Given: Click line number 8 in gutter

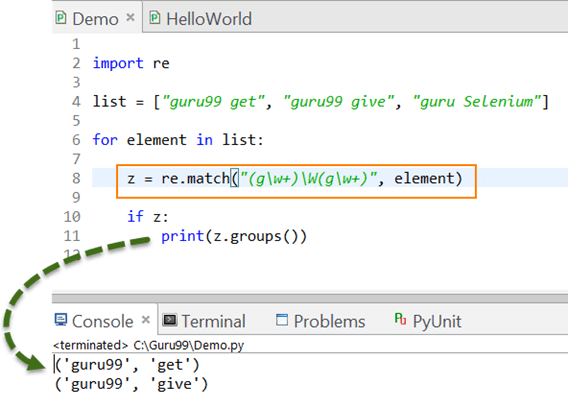Looking at the screenshot, I should pyautogui.click(x=76, y=178).
